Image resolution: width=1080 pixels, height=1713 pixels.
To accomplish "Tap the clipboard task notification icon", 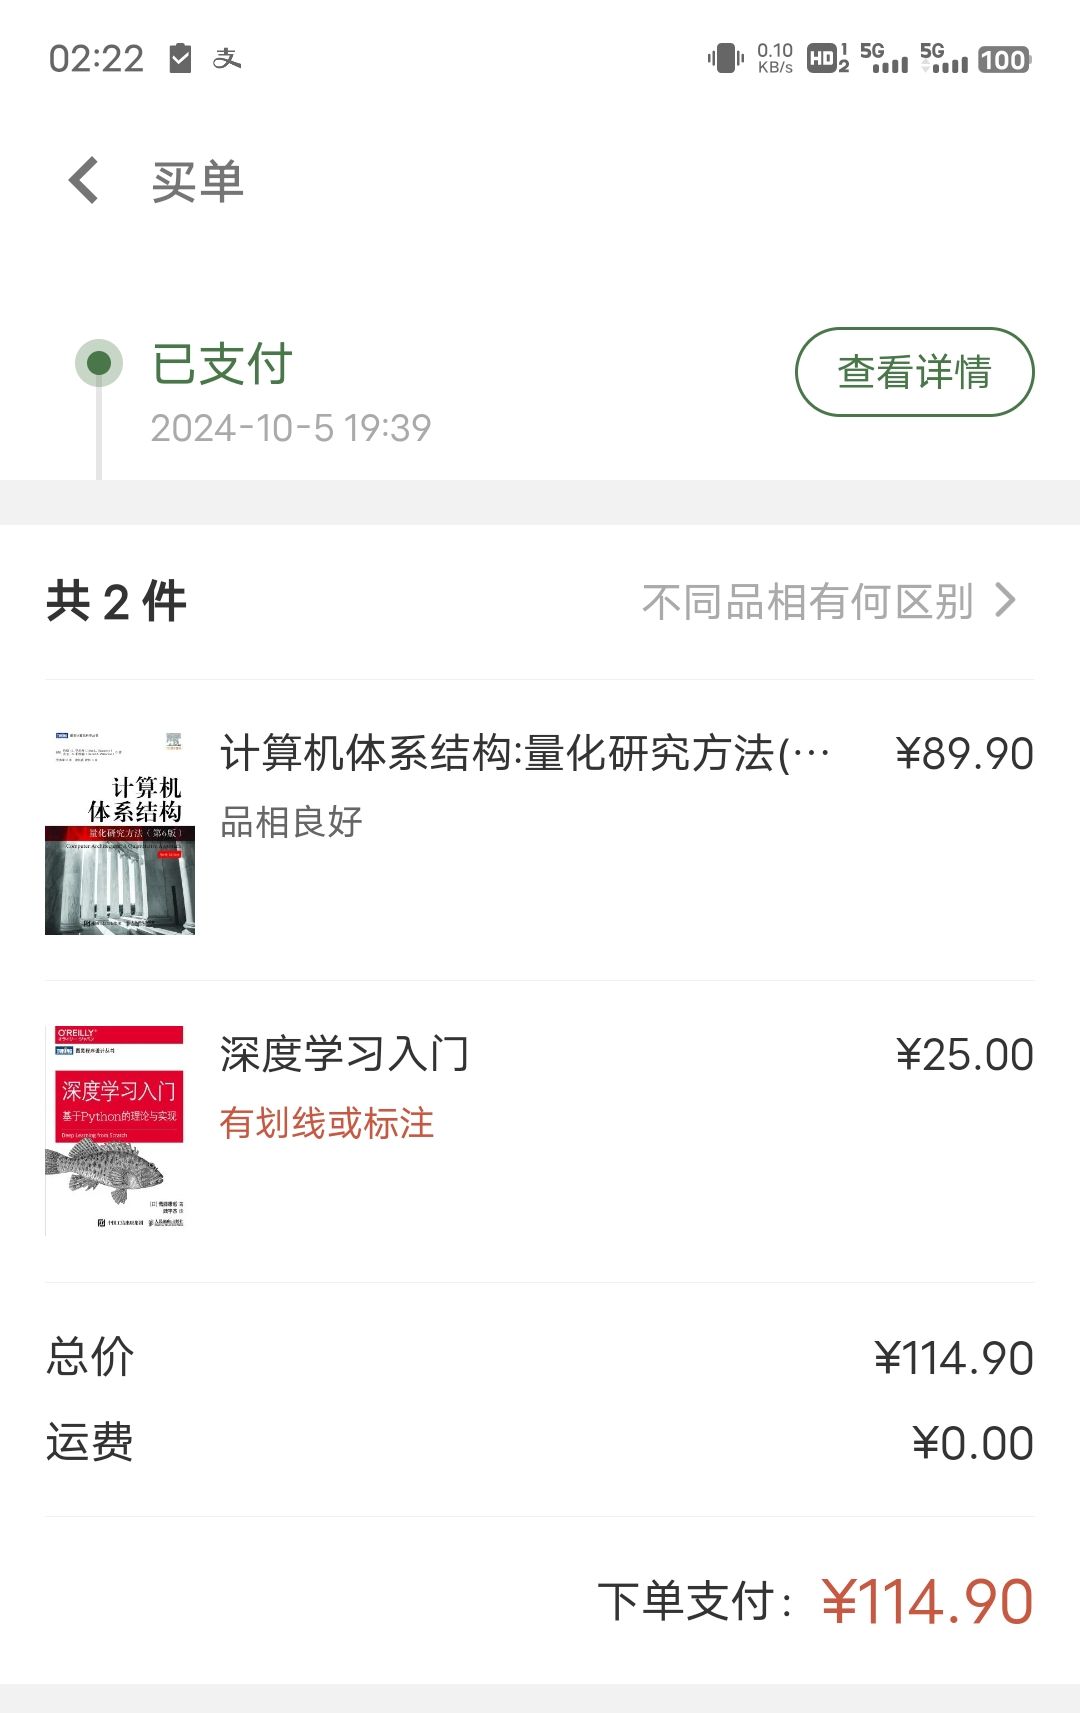I will 180,58.
